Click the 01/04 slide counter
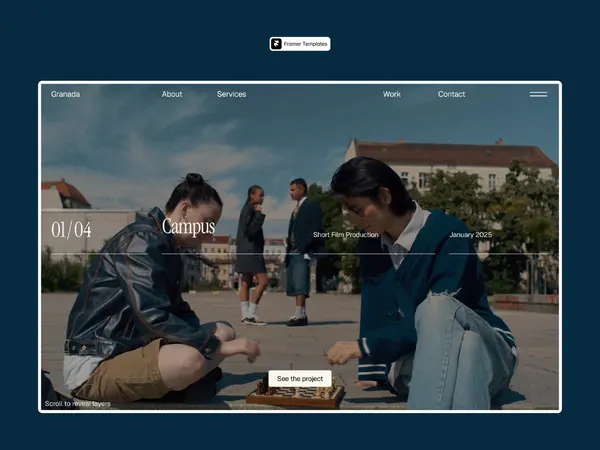This screenshot has width=600, height=450. pos(72,230)
